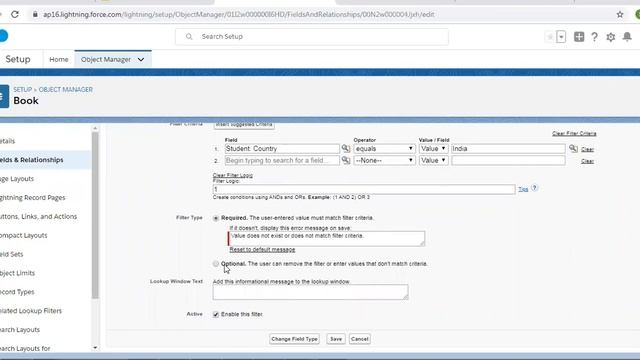Screen dimensions: 640x360
Task: Click the Lookup Window Text area
Action: point(310,292)
